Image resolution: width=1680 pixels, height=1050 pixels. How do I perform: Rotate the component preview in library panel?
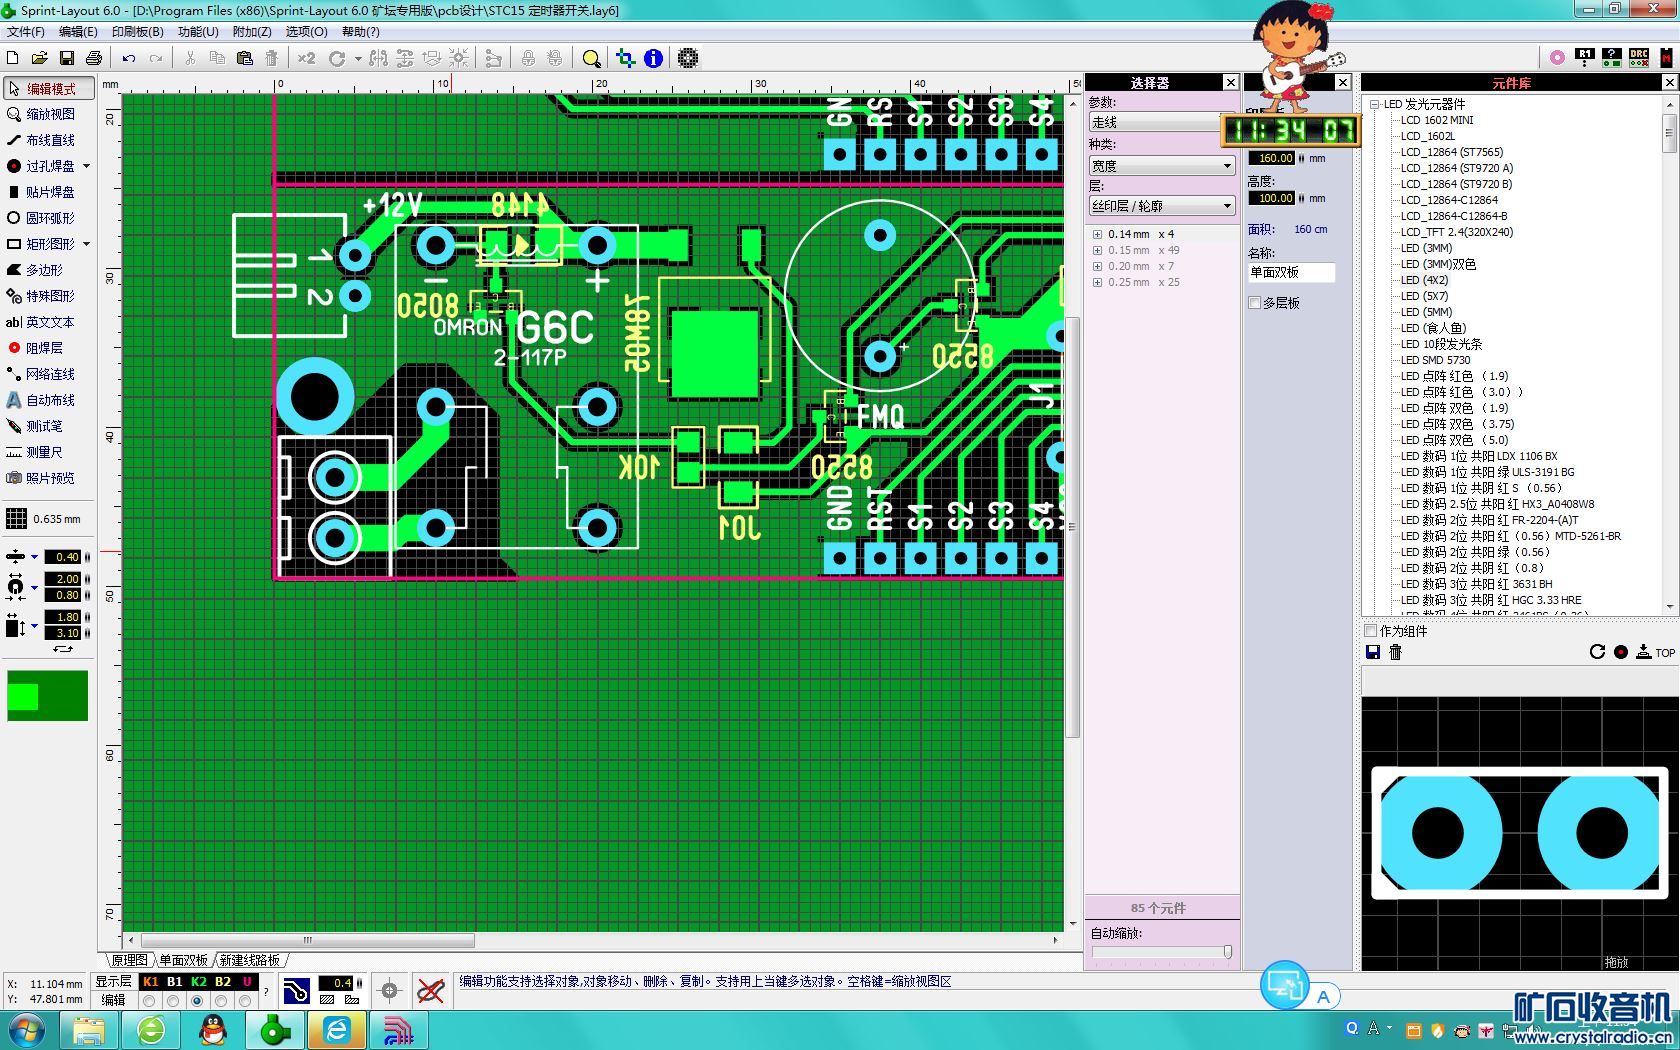1597,652
